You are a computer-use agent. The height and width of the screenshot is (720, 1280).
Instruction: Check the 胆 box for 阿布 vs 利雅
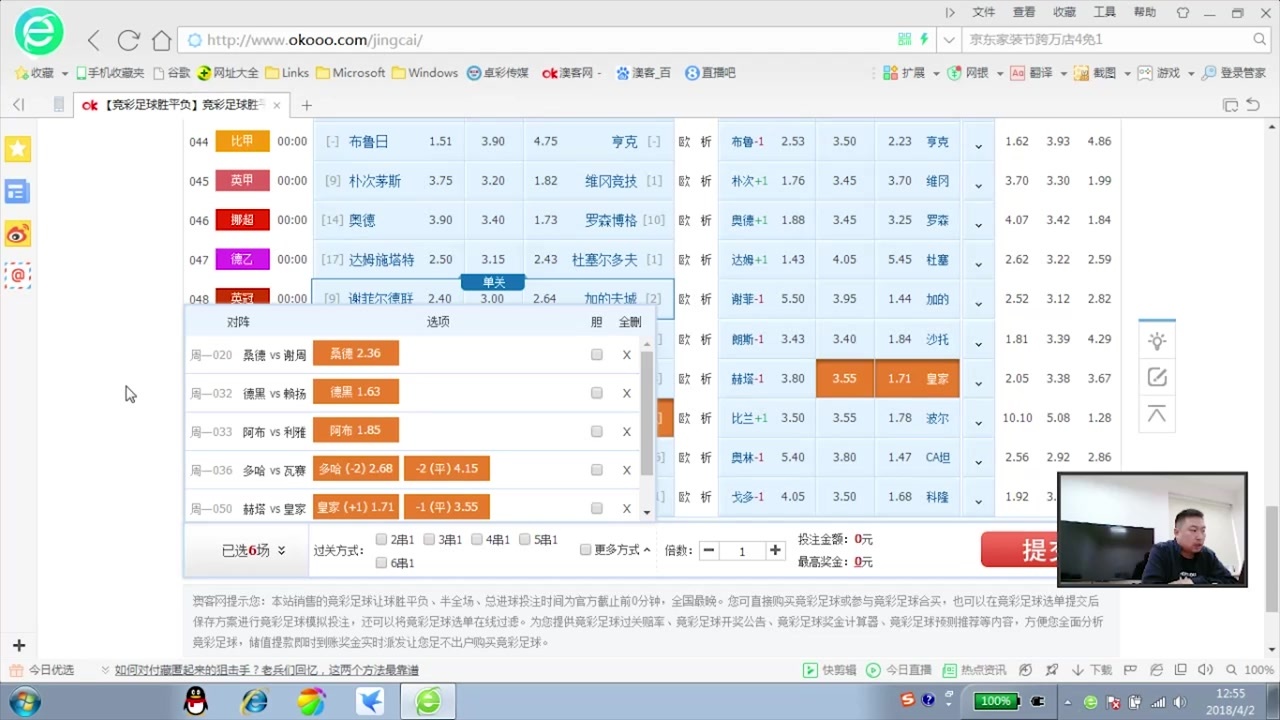tap(597, 431)
